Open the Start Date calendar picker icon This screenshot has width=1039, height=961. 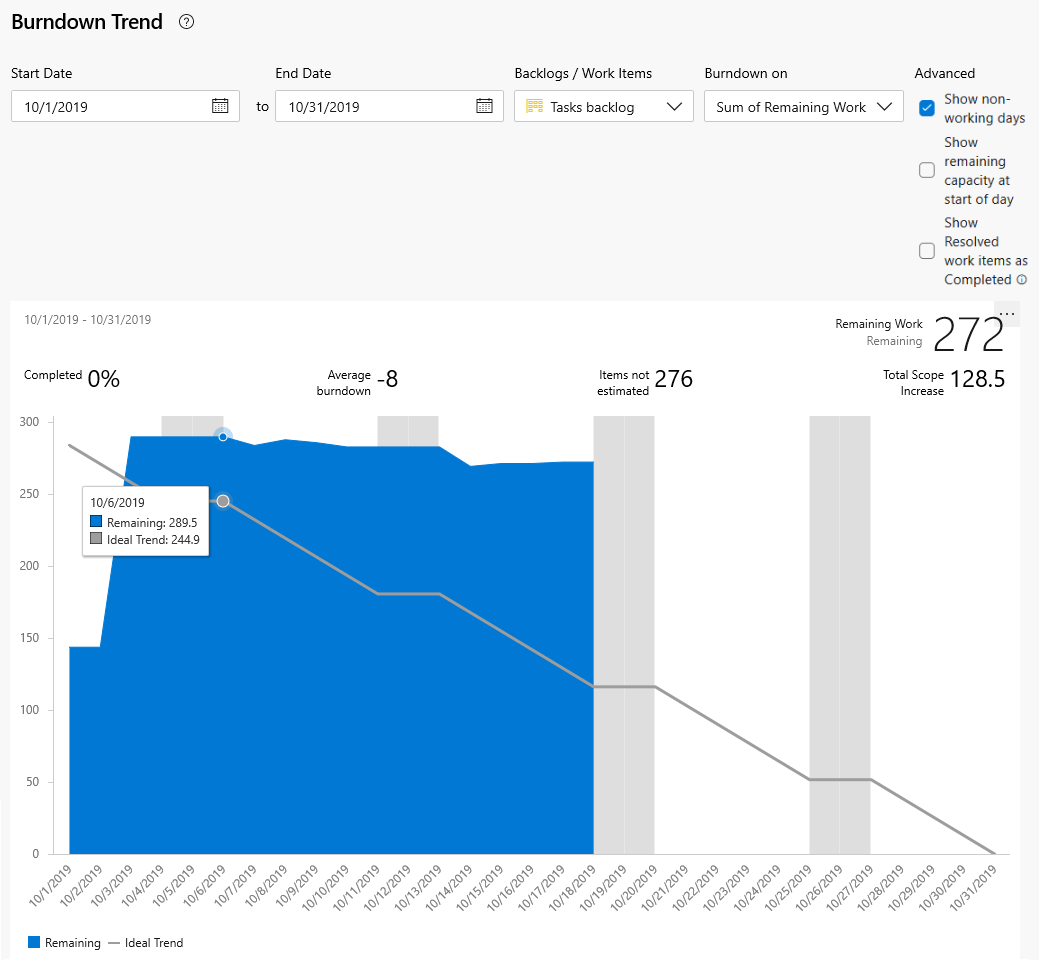coord(220,106)
